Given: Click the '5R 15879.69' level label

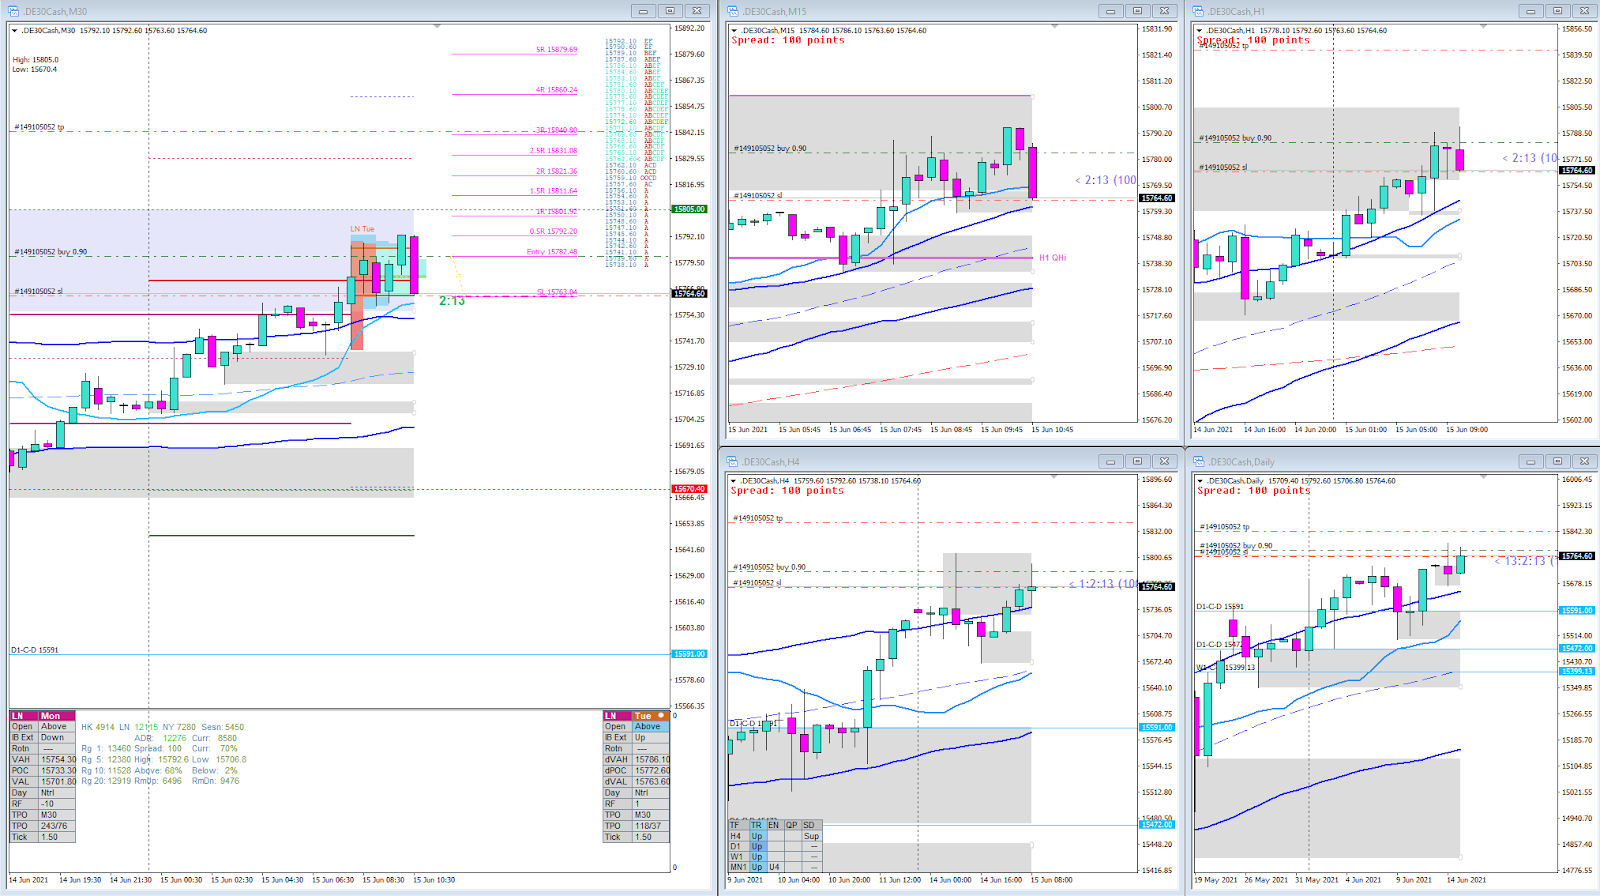Looking at the screenshot, I should pyautogui.click(x=556, y=49).
